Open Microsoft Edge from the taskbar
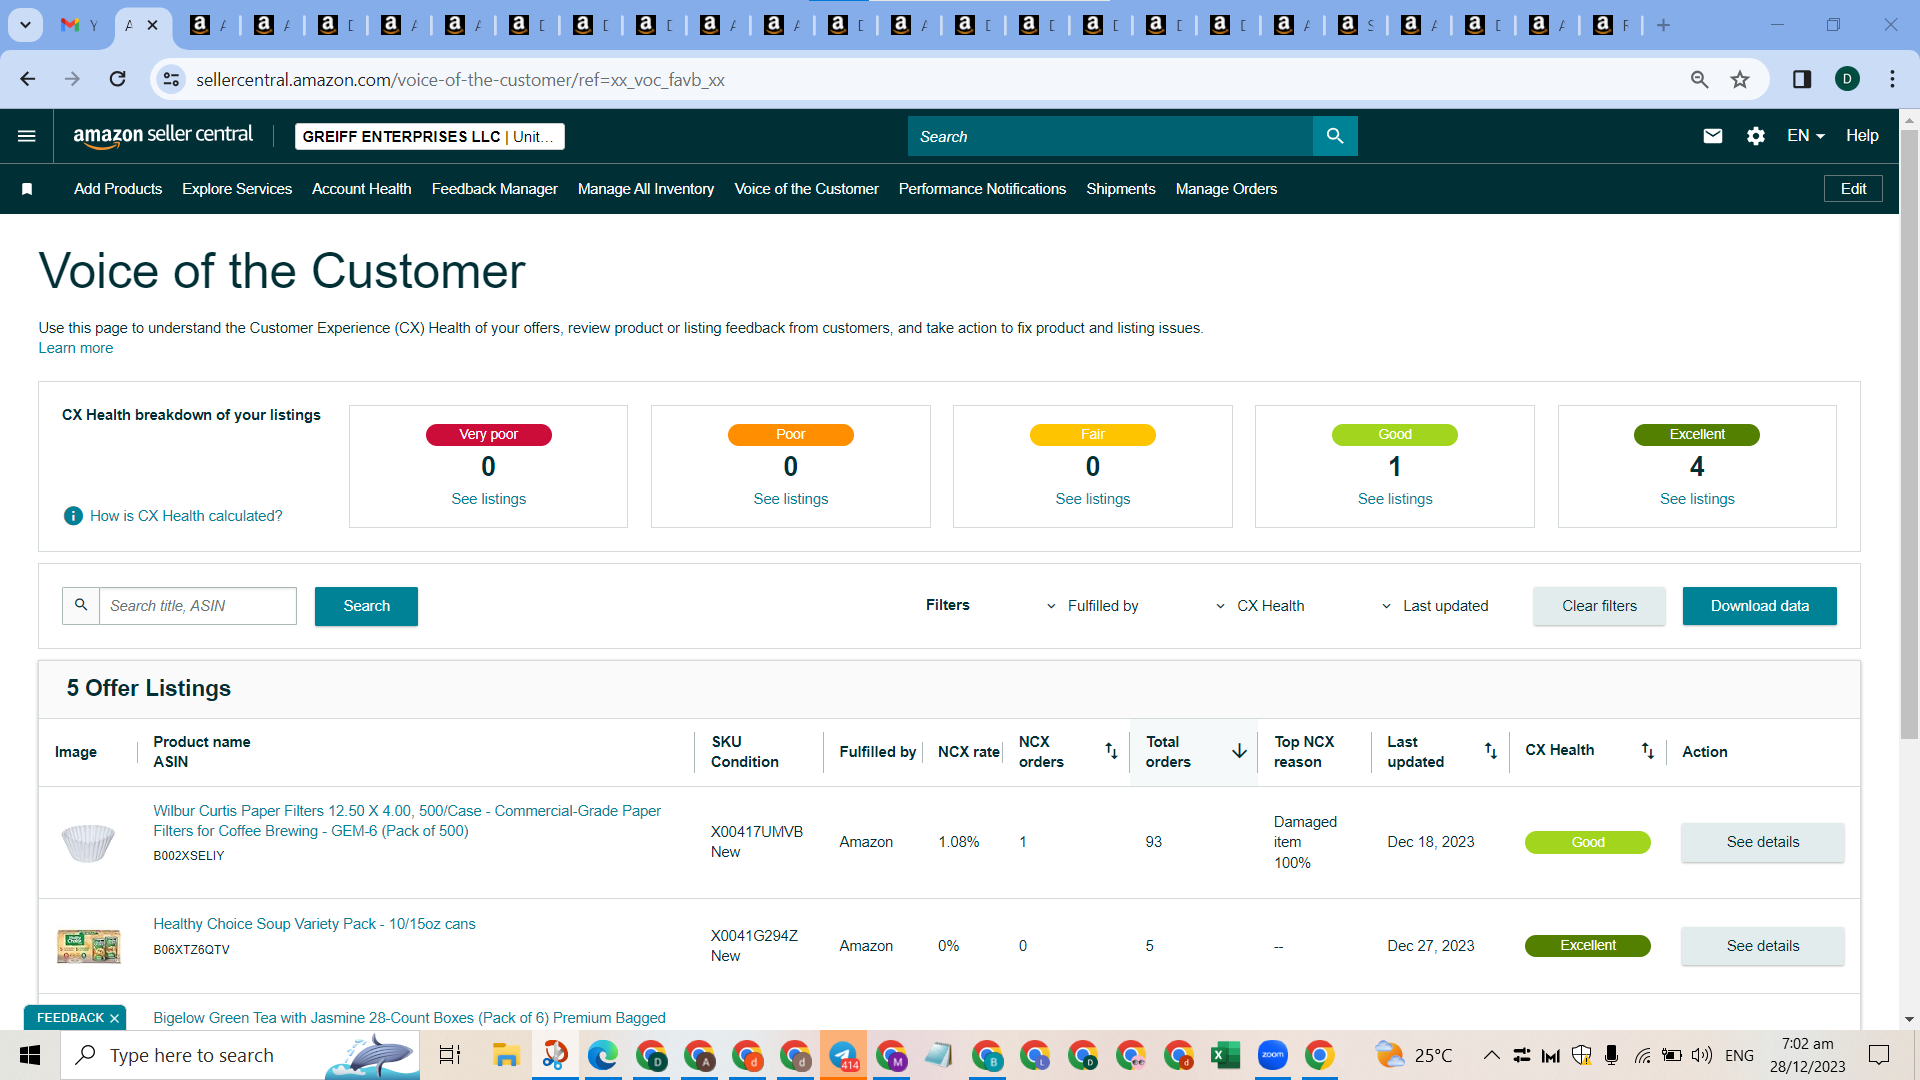 pyautogui.click(x=603, y=1055)
